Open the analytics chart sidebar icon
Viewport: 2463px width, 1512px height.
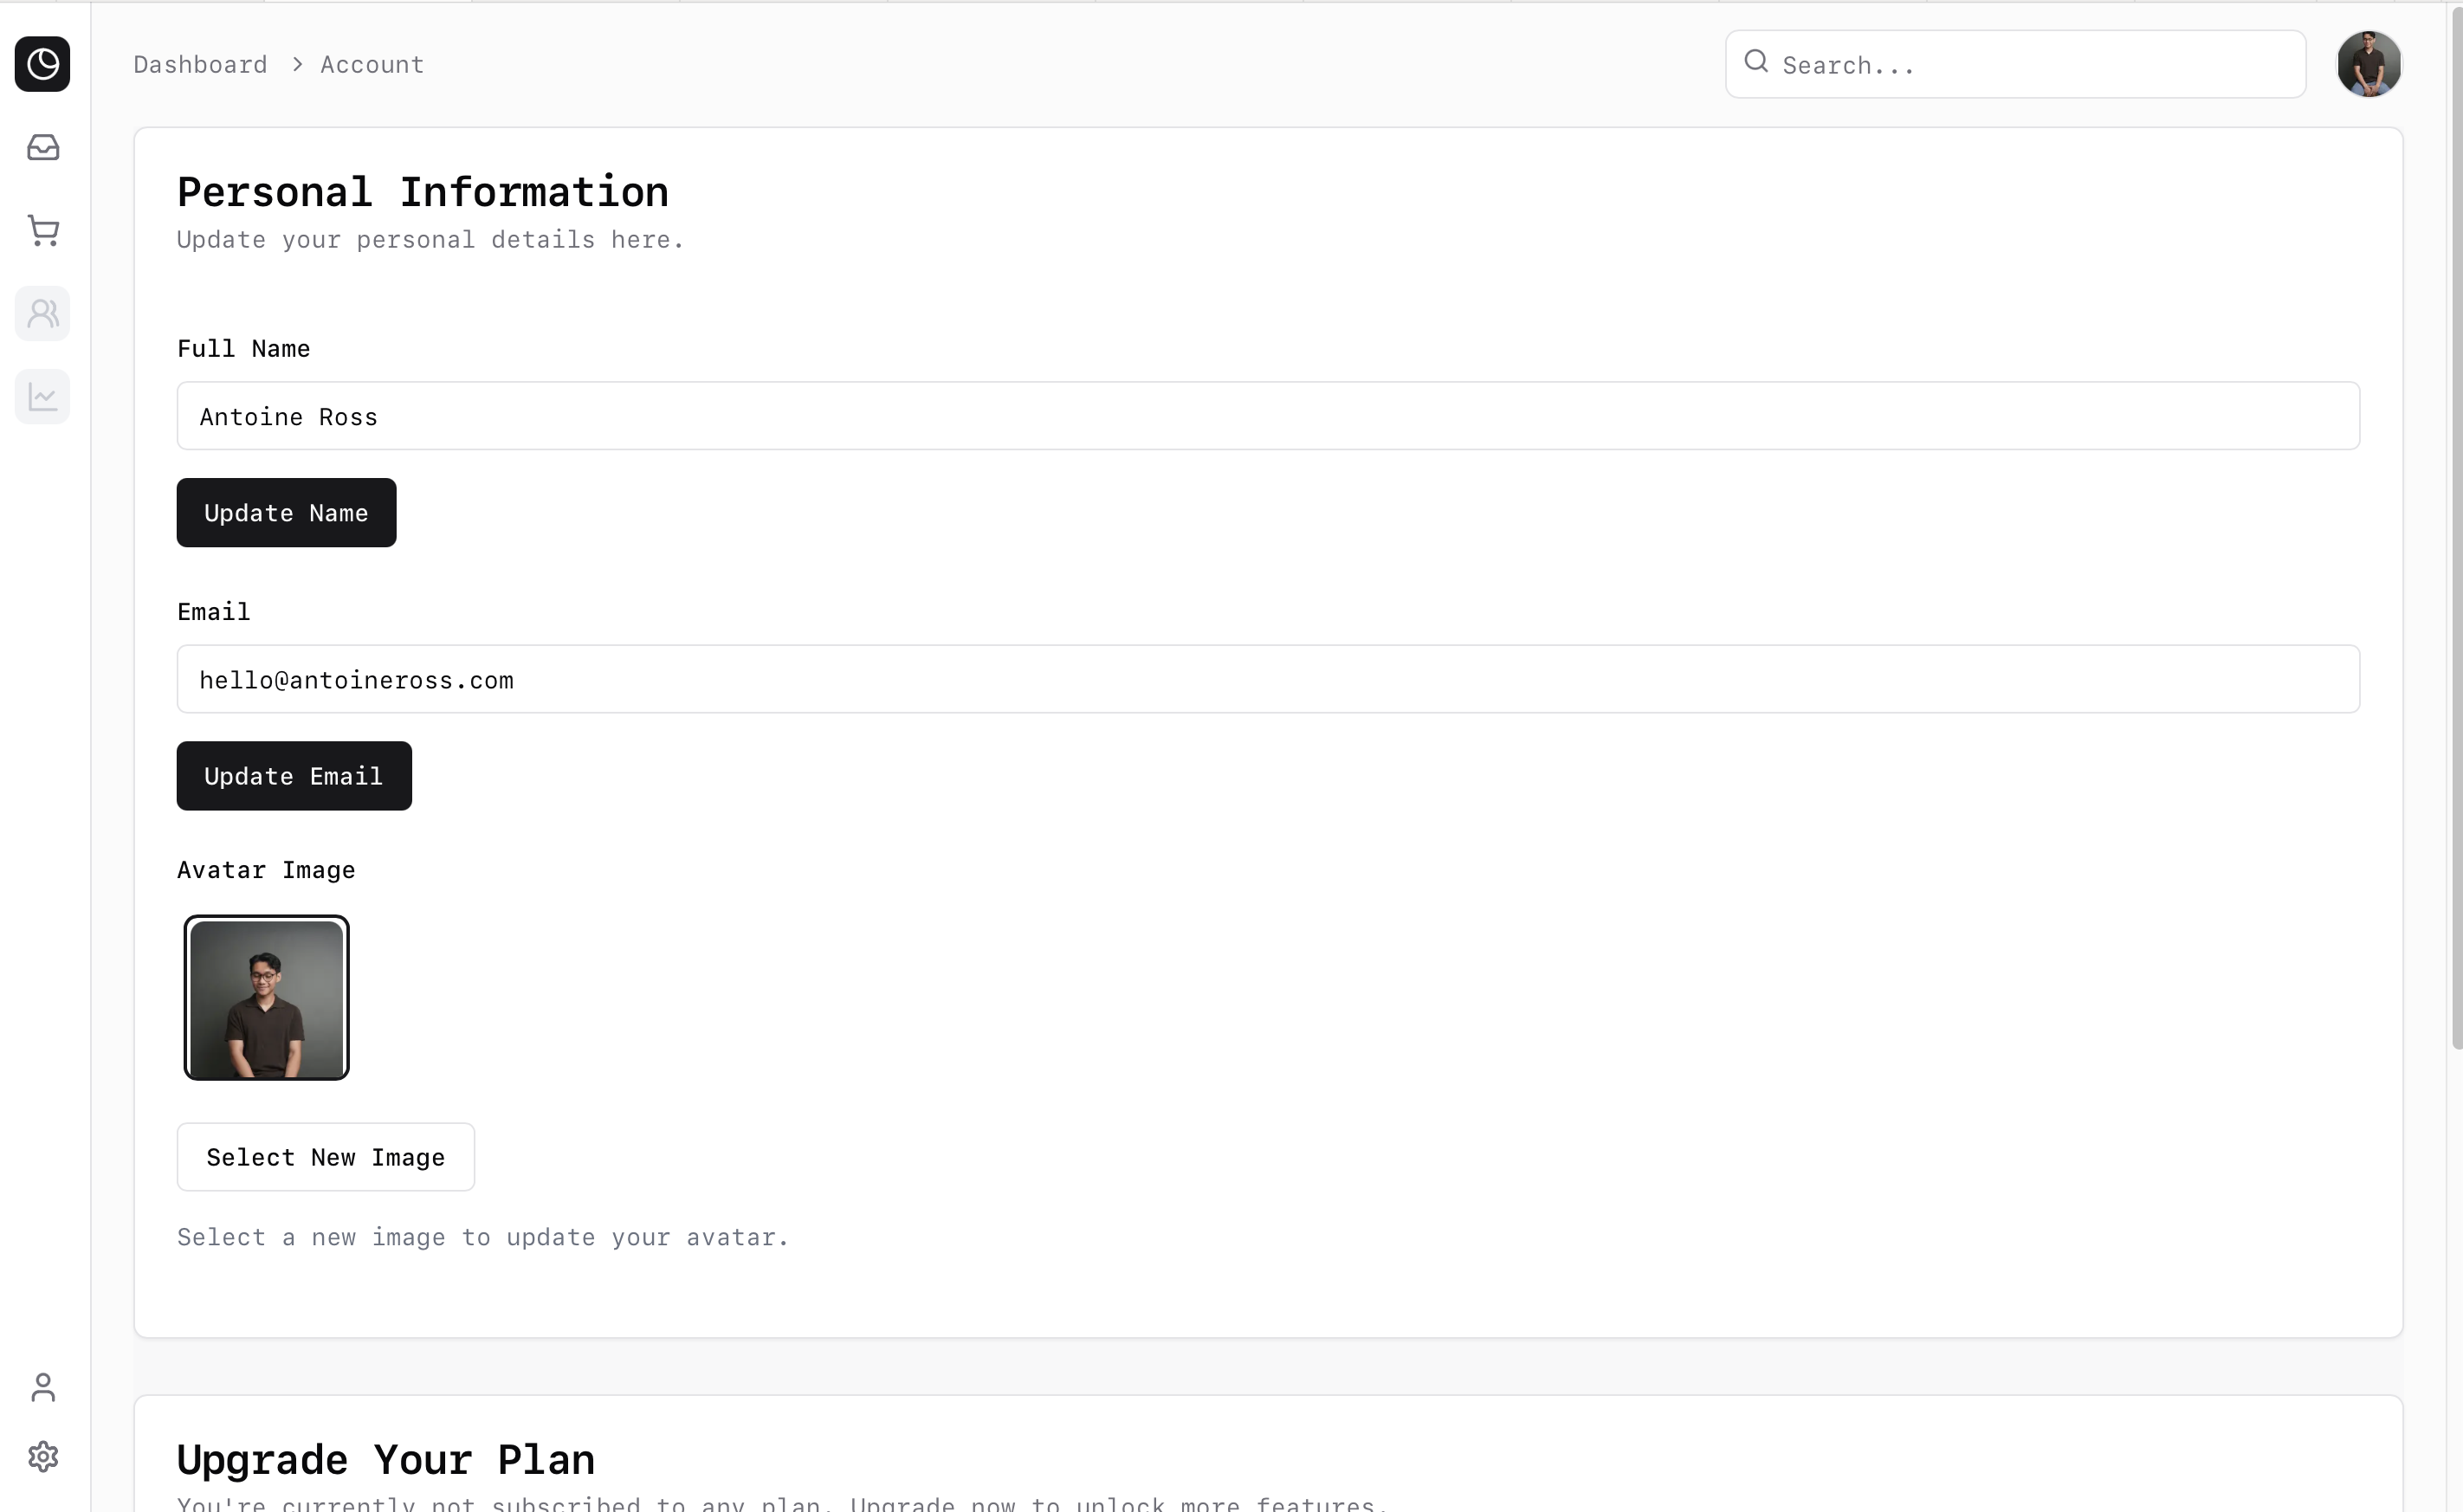pyautogui.click(x=42, y=397)
